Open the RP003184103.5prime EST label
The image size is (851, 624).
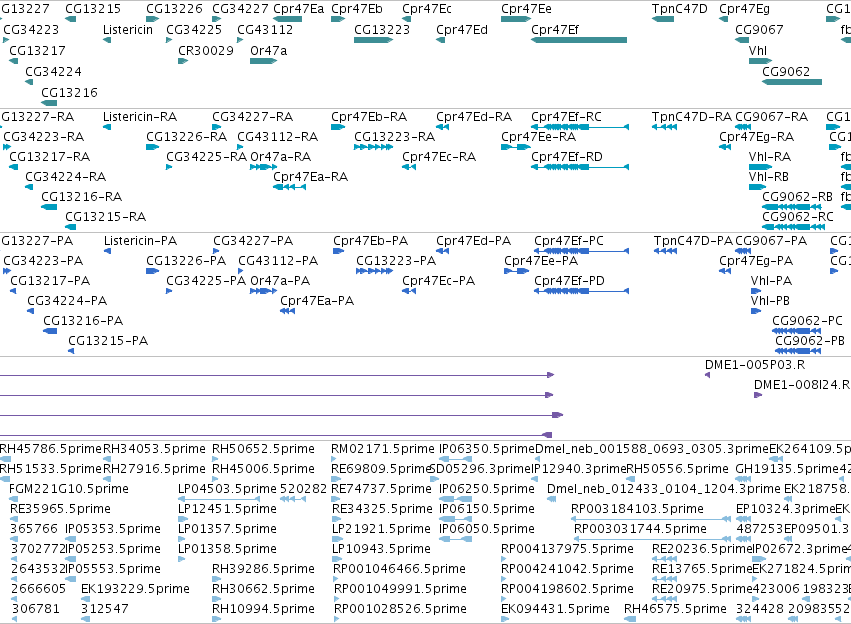pyautogui.click(x=637, y=509)
